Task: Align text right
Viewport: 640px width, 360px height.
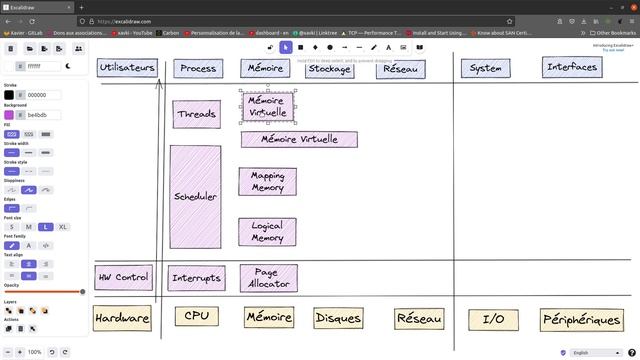Action: pyautogui.click(x=46, y=264)
